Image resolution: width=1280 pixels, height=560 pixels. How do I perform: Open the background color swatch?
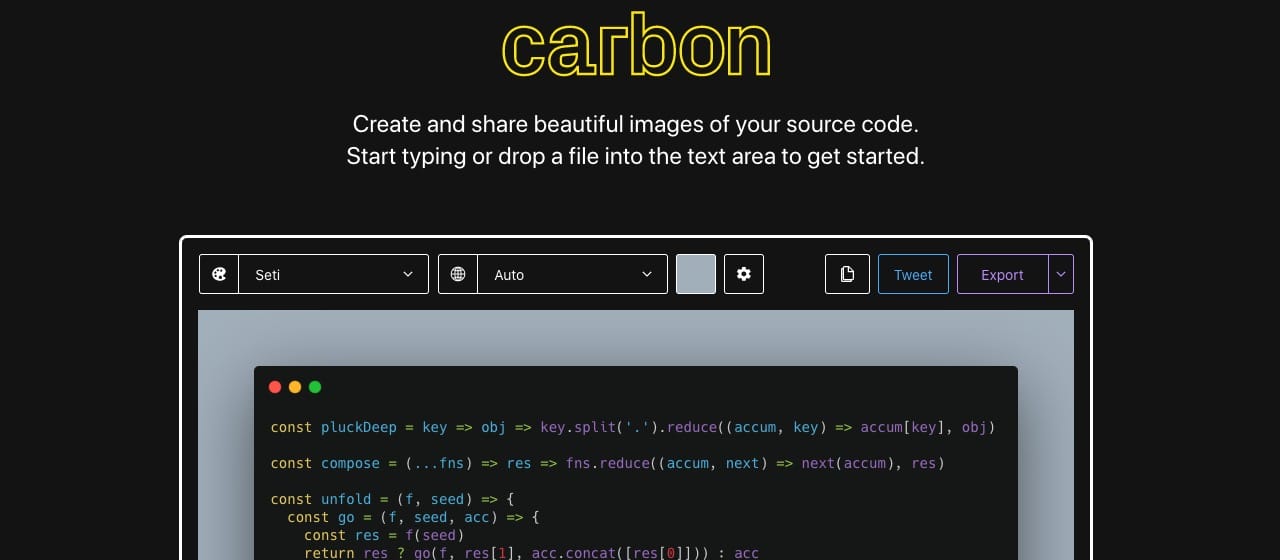pos(696,274)
